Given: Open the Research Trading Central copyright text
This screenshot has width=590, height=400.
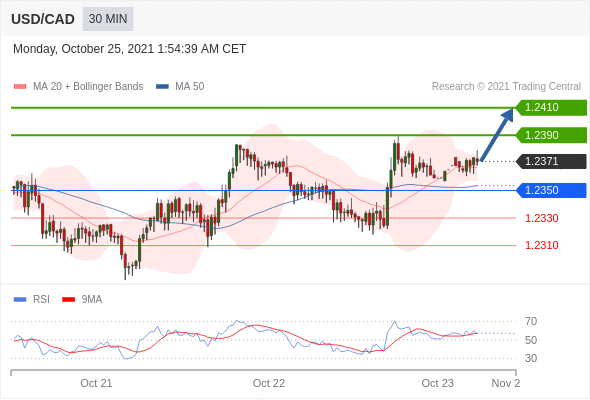Looking at the screenshot, I should coord(506,87).
